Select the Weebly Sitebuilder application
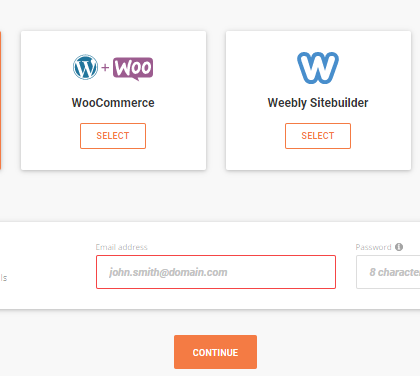Image resolution: width=420 pixels, height=376 pixels. pyautogui.click(x=318, y=136)
